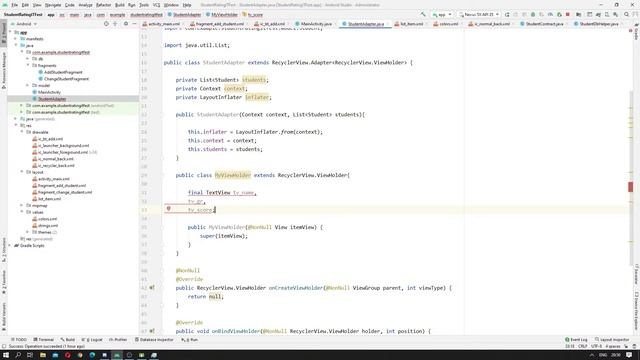Open the Build menu
This screenshot has width=640, height=360.
[x=120, y=5]
